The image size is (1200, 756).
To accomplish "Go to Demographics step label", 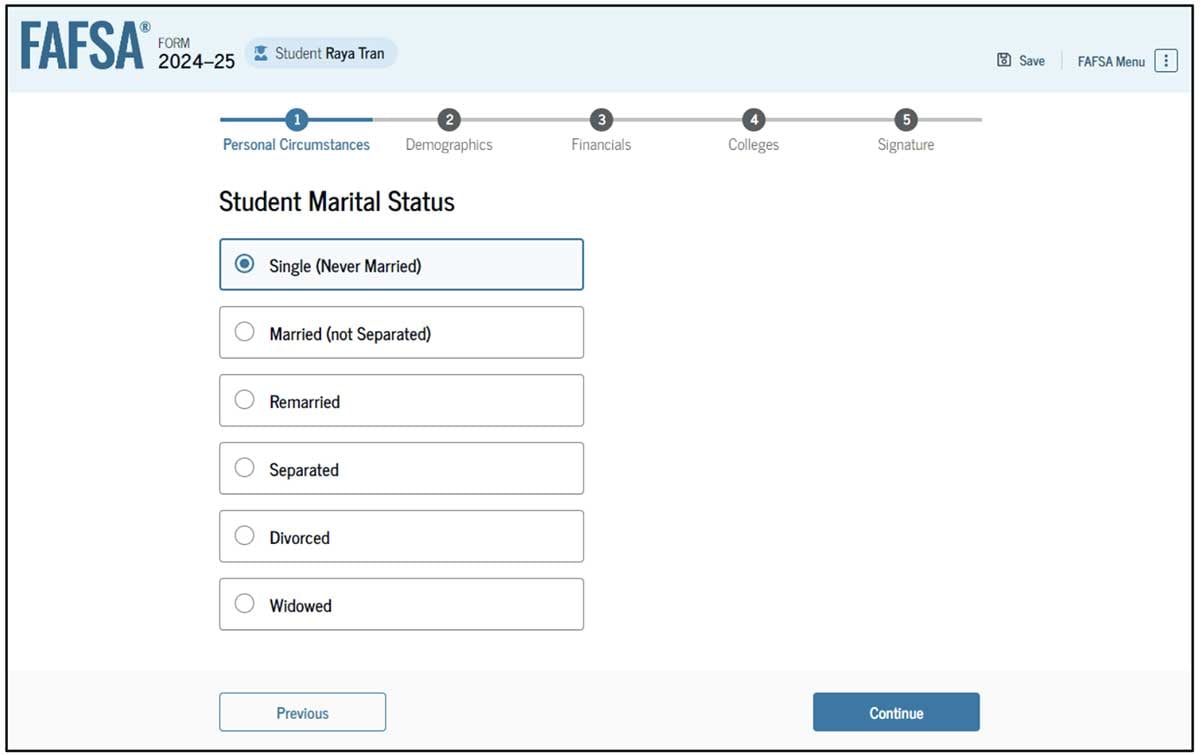I will 449,145.
